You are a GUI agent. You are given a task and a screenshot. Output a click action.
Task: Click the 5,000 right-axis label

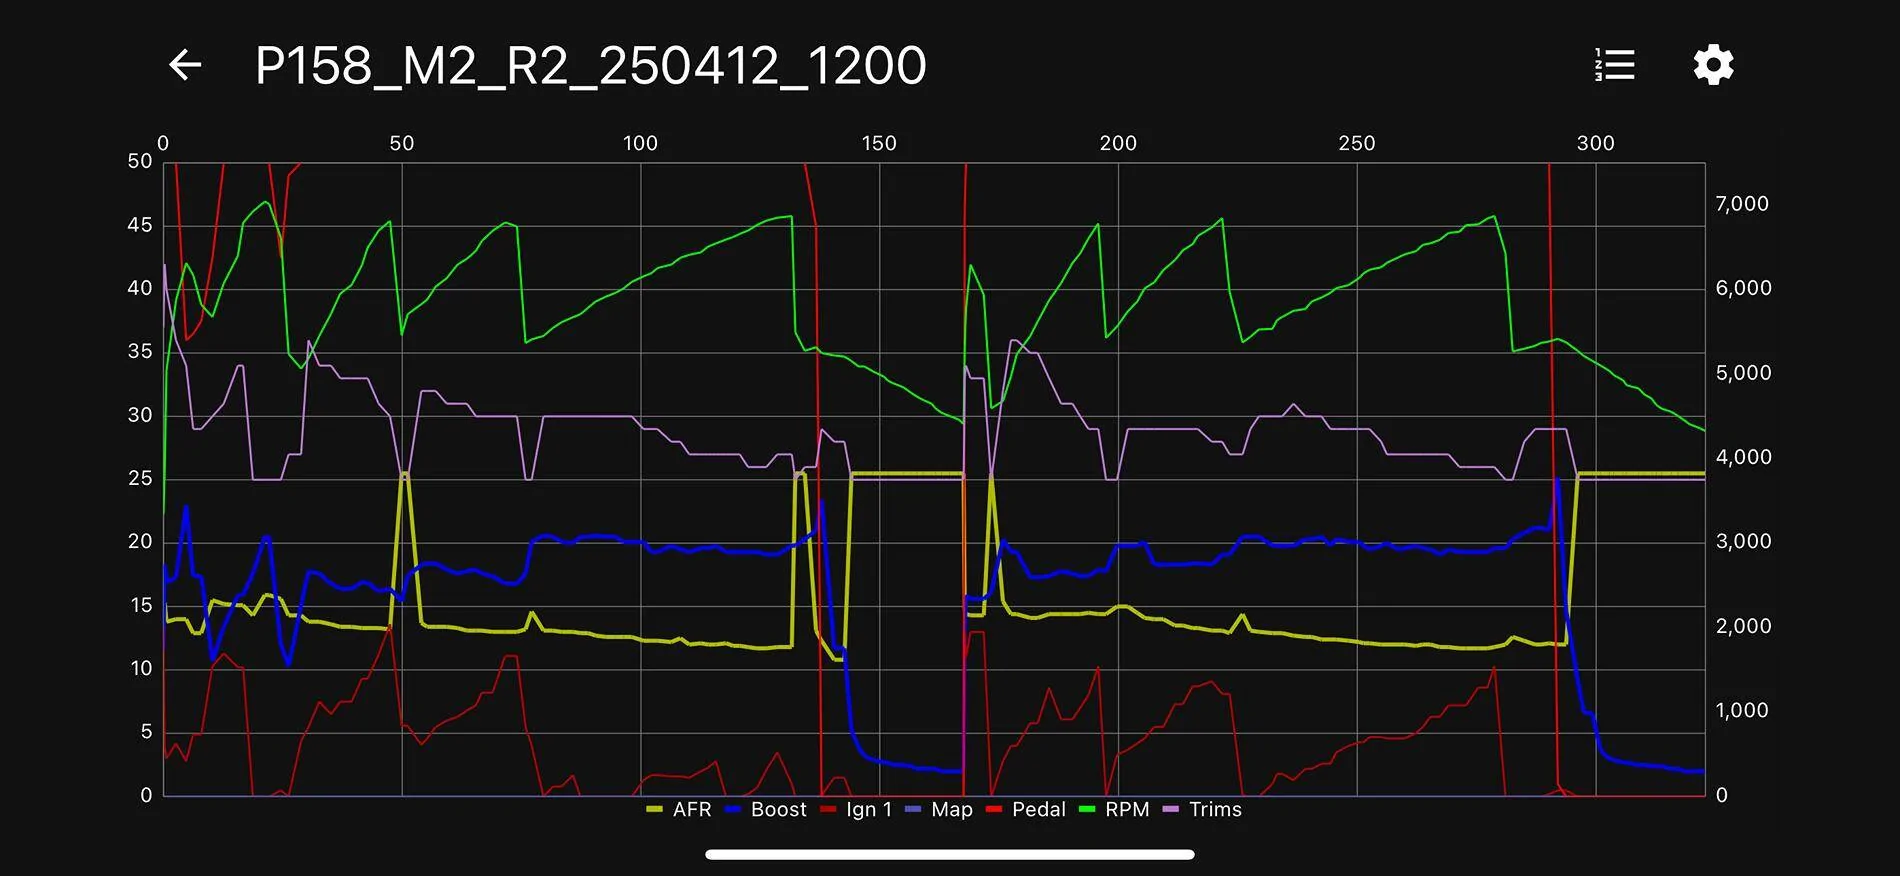coord(1742,373)
